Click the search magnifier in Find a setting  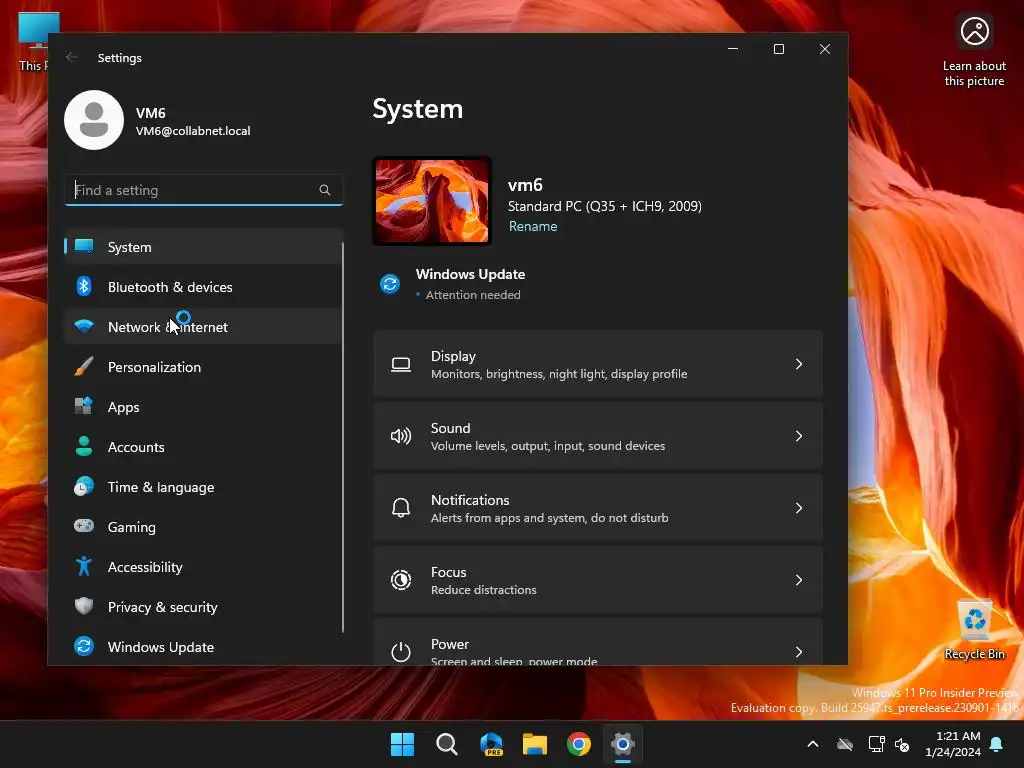[325, 190]
